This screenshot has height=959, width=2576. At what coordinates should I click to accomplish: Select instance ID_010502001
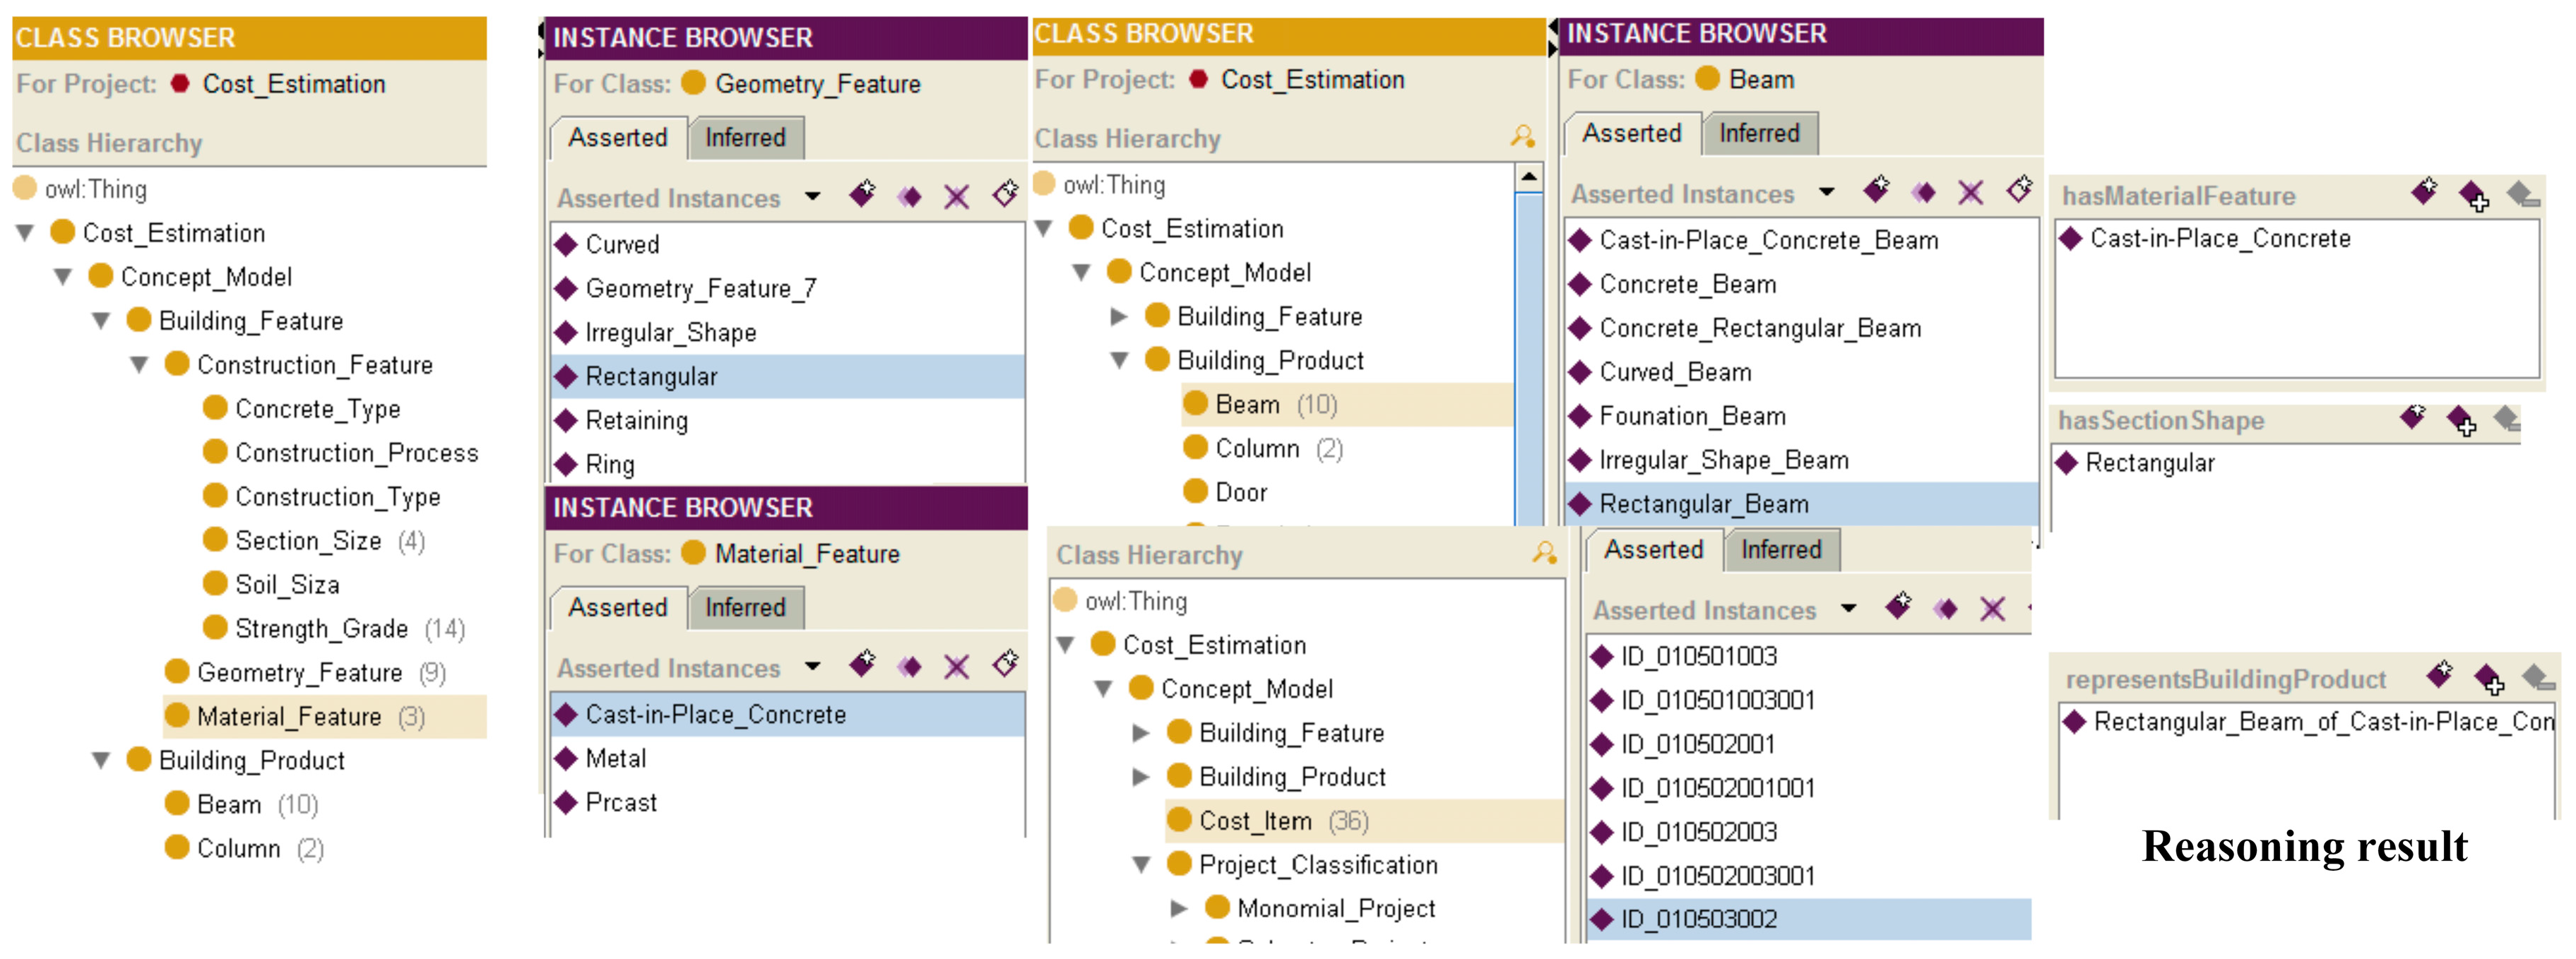1697,744
